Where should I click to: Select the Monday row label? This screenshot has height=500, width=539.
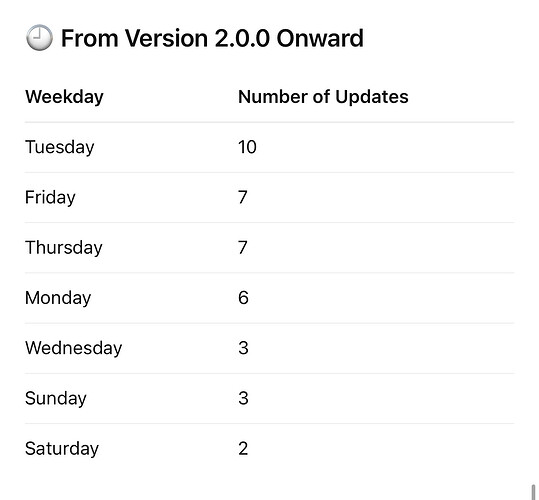(58, 298)
